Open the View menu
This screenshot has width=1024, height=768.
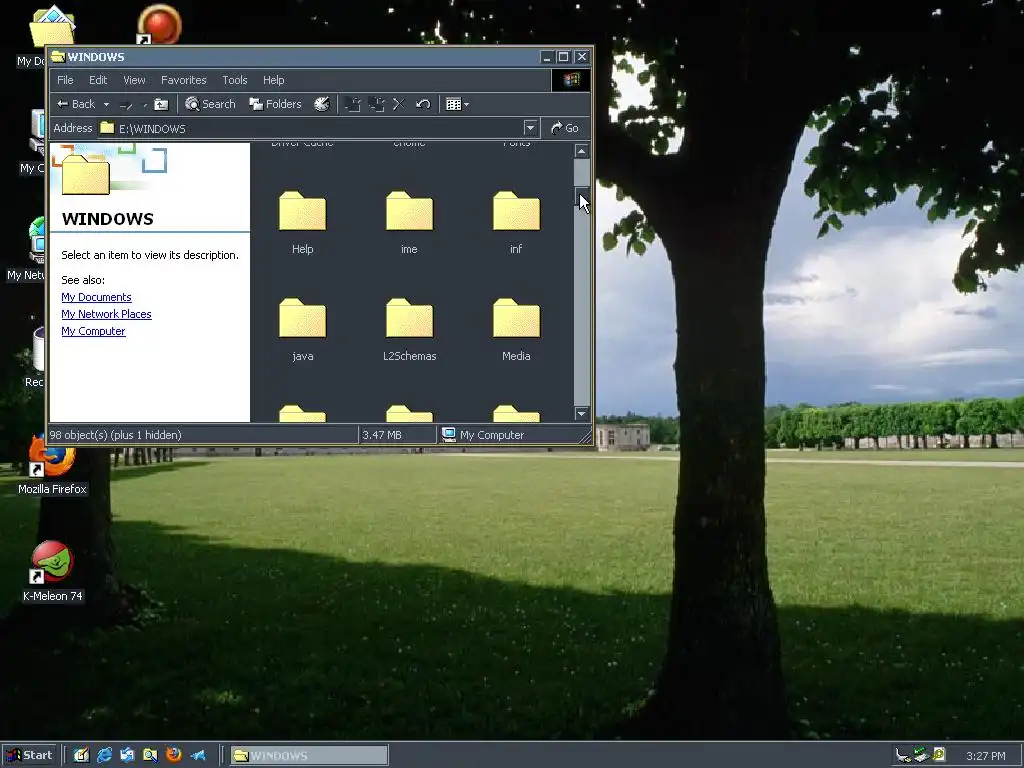coord(135,80)
